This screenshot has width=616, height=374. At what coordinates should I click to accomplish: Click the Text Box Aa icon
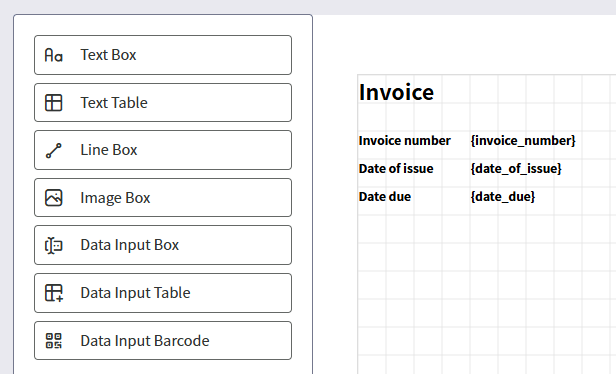(x=53, y=55)
